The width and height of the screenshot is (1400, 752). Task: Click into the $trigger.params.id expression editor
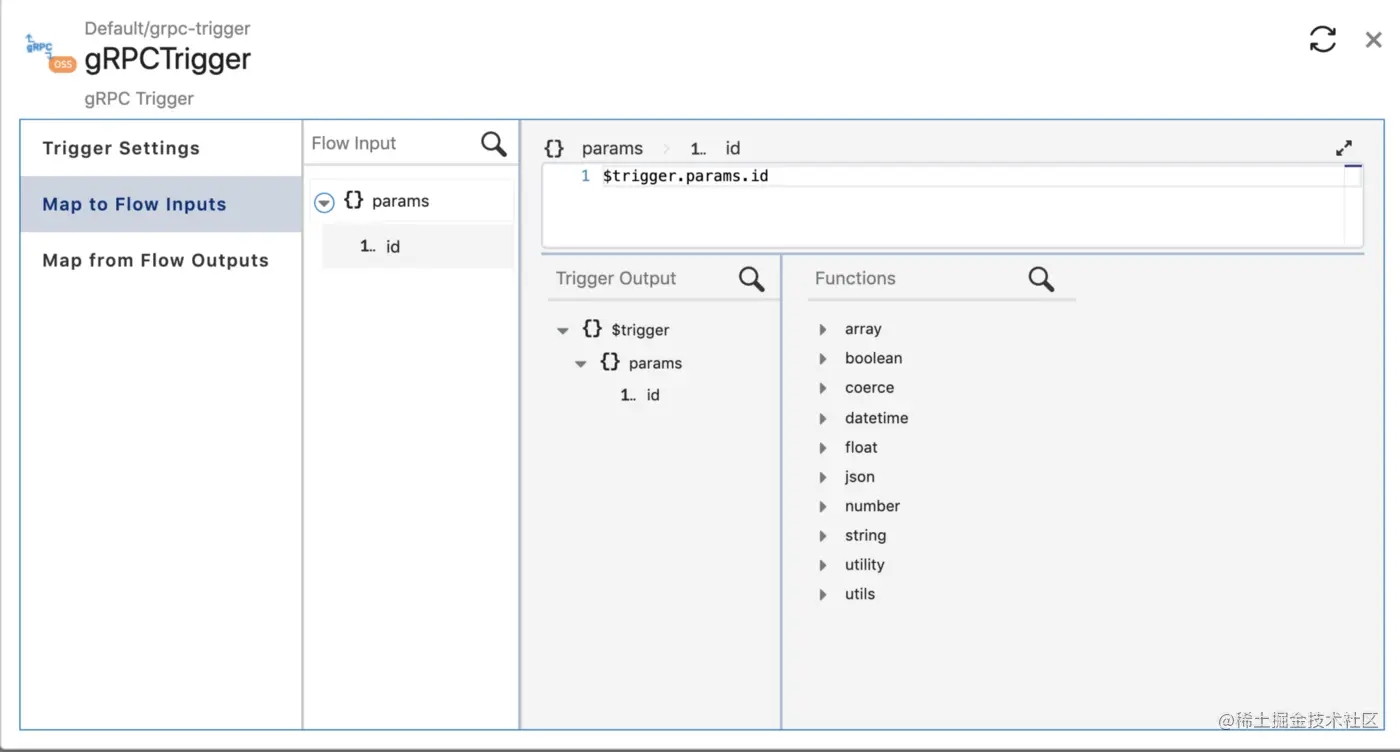click(952, 205)
